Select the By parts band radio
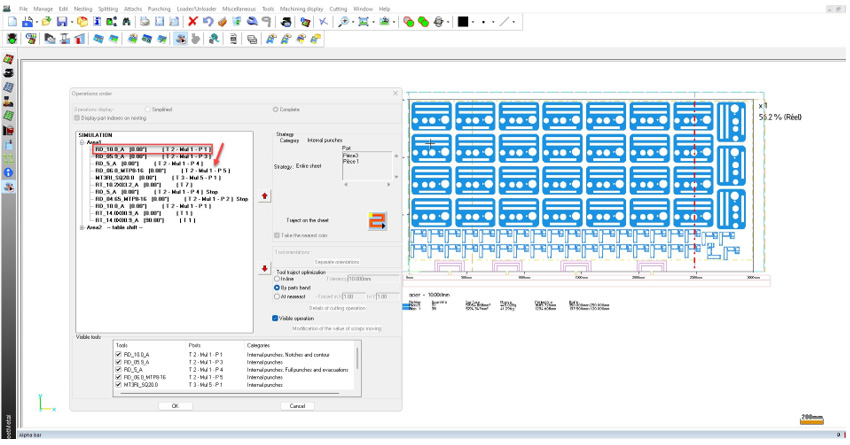The width and height of the screenshot is (850, 445). coord(277,288)
